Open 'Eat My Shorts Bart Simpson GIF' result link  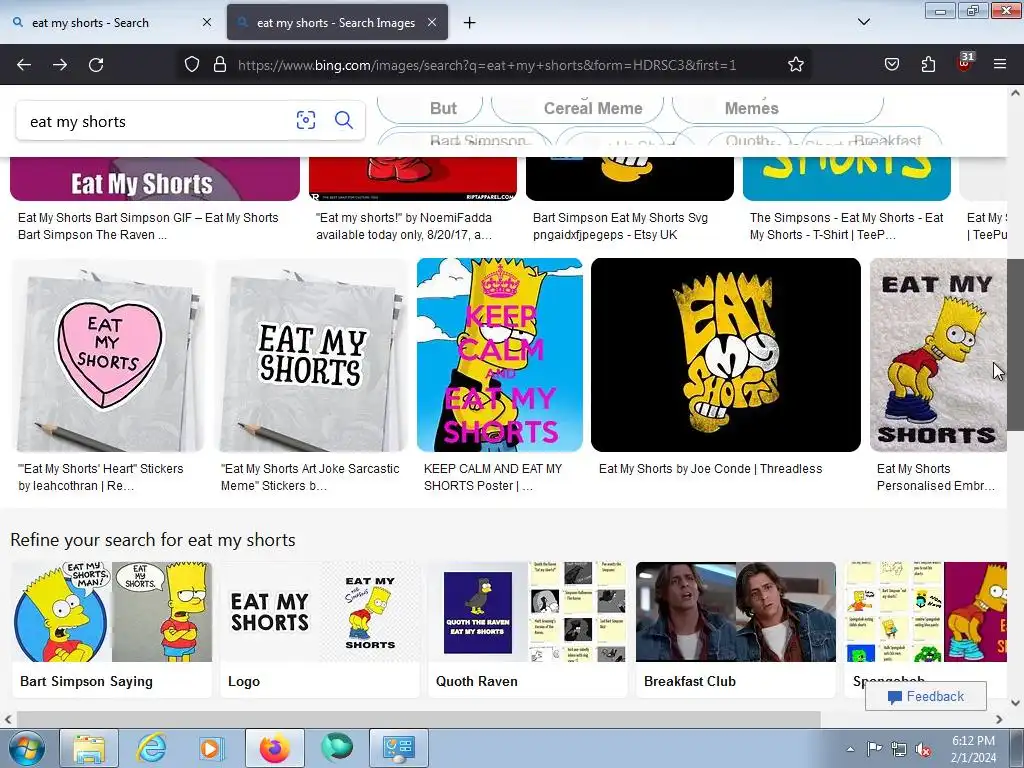tap(148, 226)
